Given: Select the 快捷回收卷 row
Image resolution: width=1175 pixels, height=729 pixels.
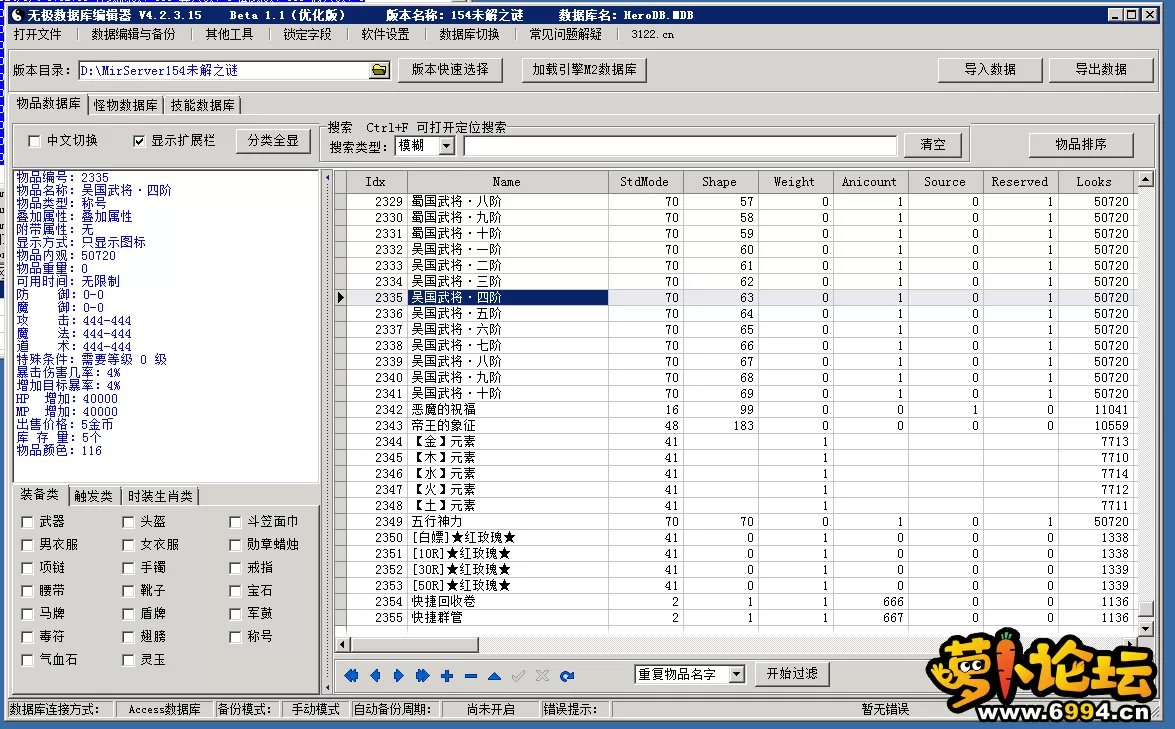Looking at the screenshot, I should tap(734, 602).
